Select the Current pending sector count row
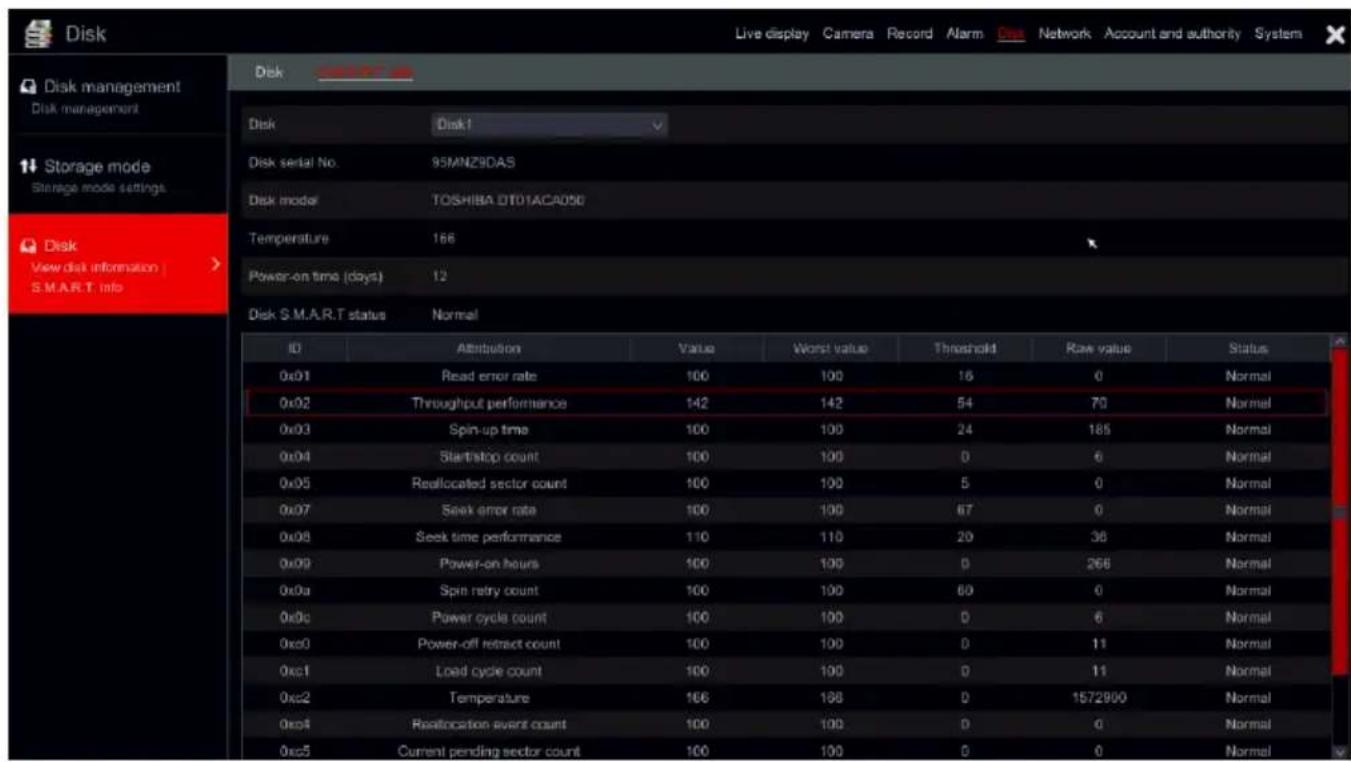The width and height of the screenshot is (1351, 762). [x=787, y=751]
